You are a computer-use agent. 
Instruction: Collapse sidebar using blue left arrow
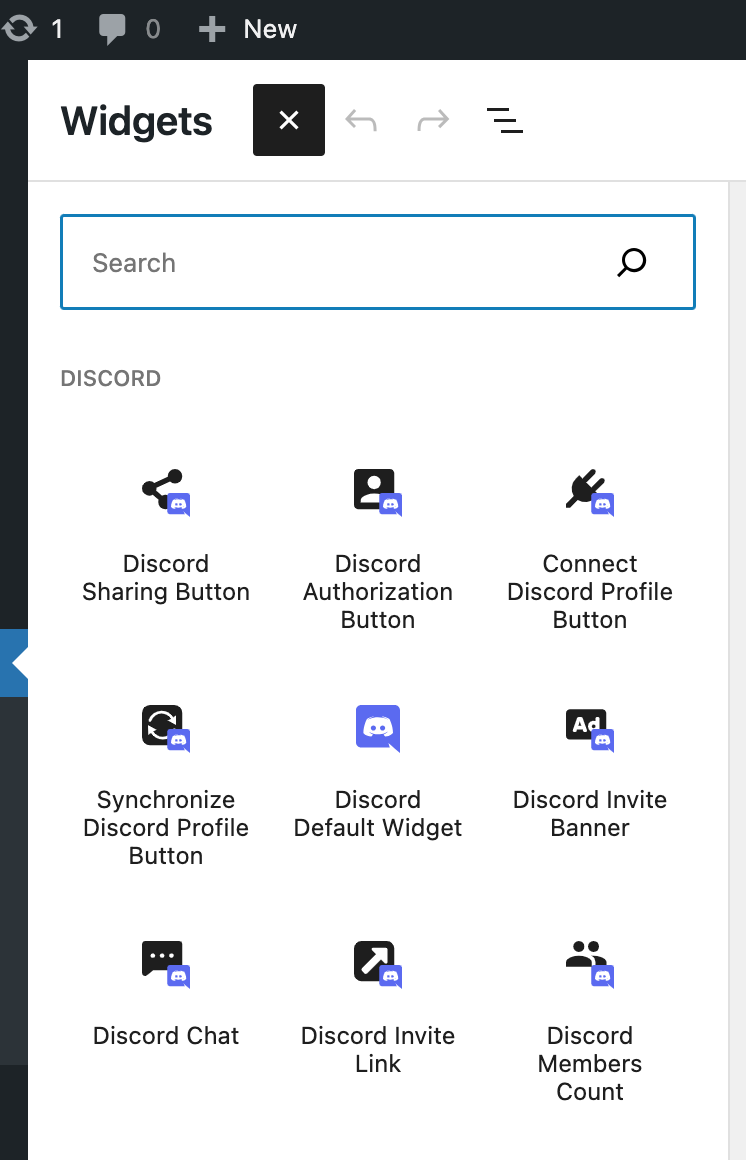[x=15, y=663]
